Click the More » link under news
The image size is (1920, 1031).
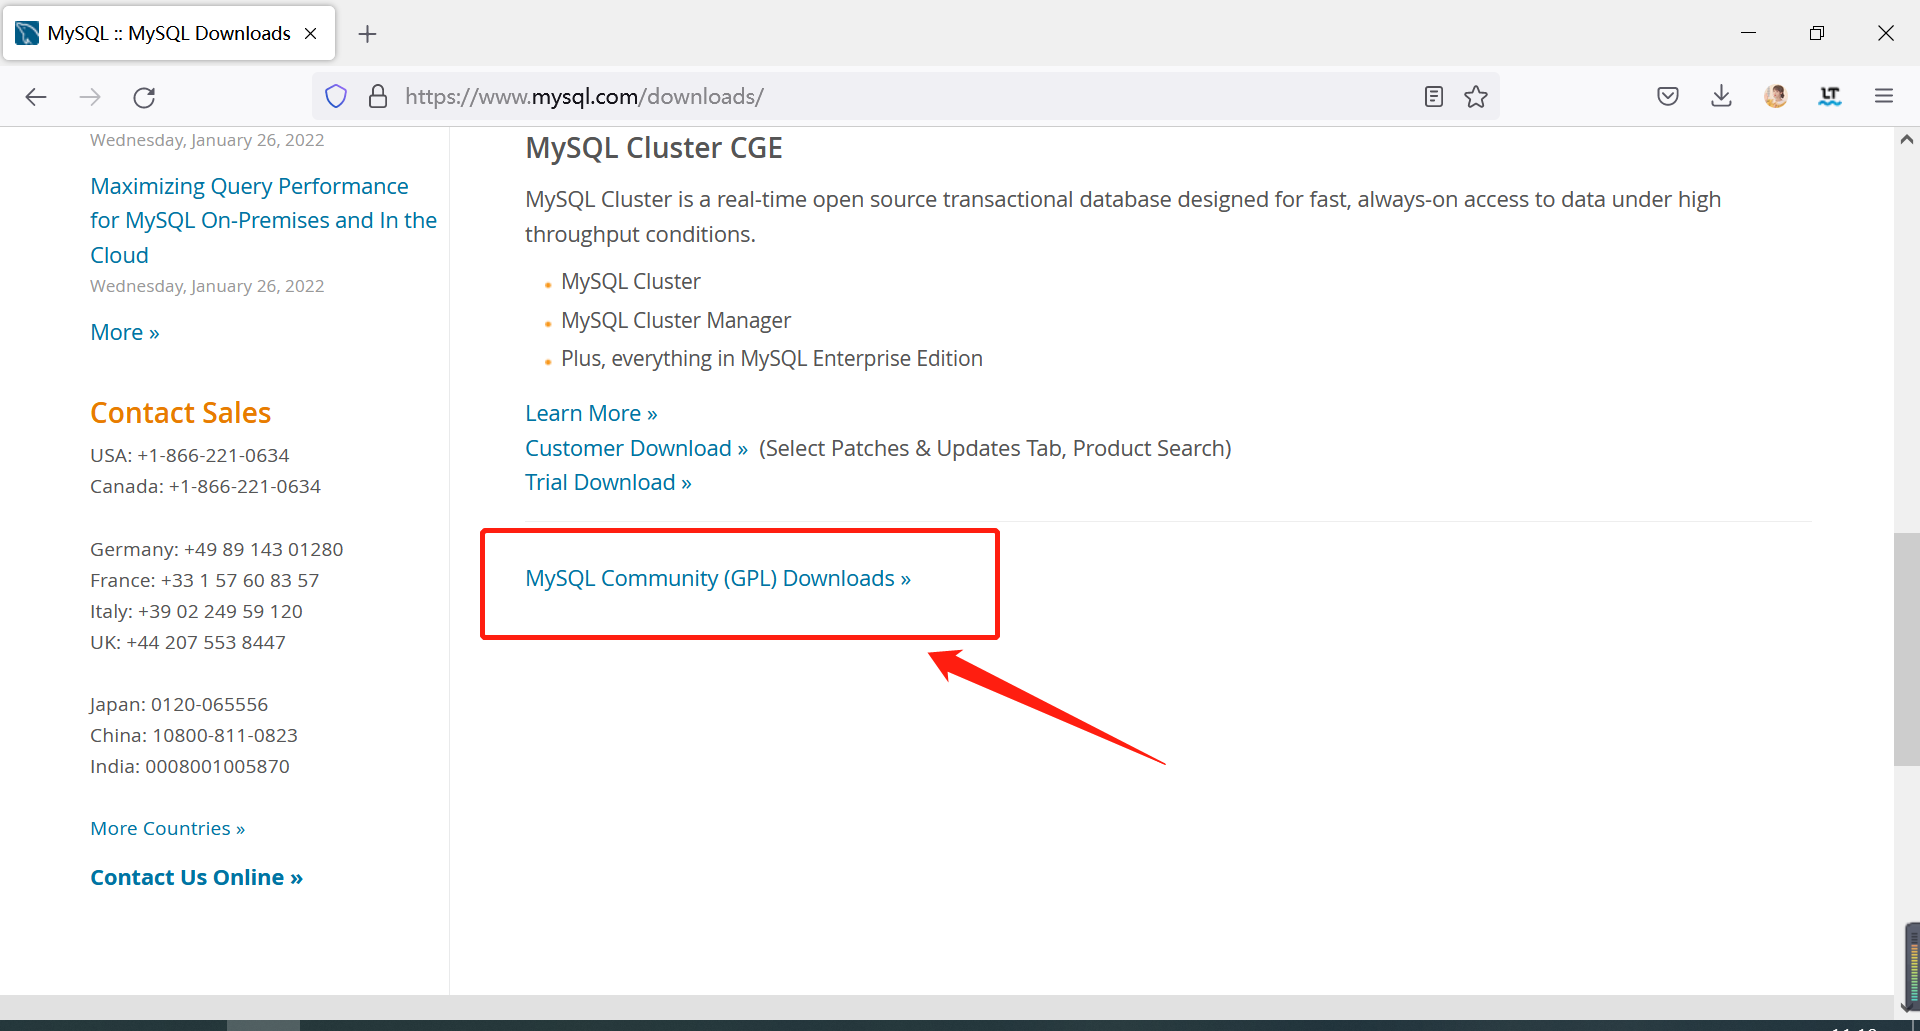[x=125, y=332]
